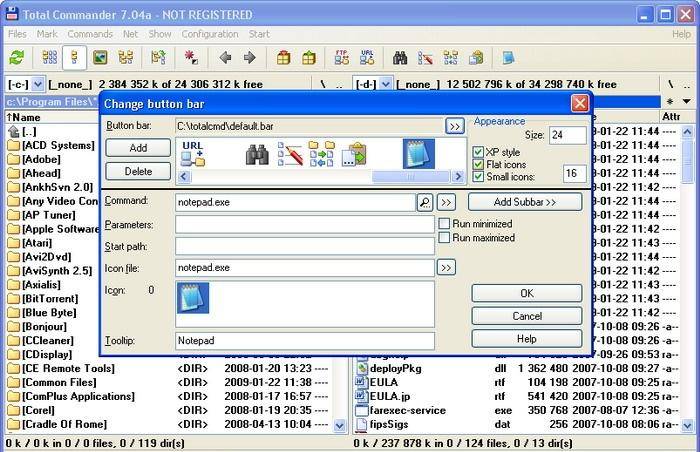
Task: Close the Change button bar dialog
Action: click(x=579, y=104)
